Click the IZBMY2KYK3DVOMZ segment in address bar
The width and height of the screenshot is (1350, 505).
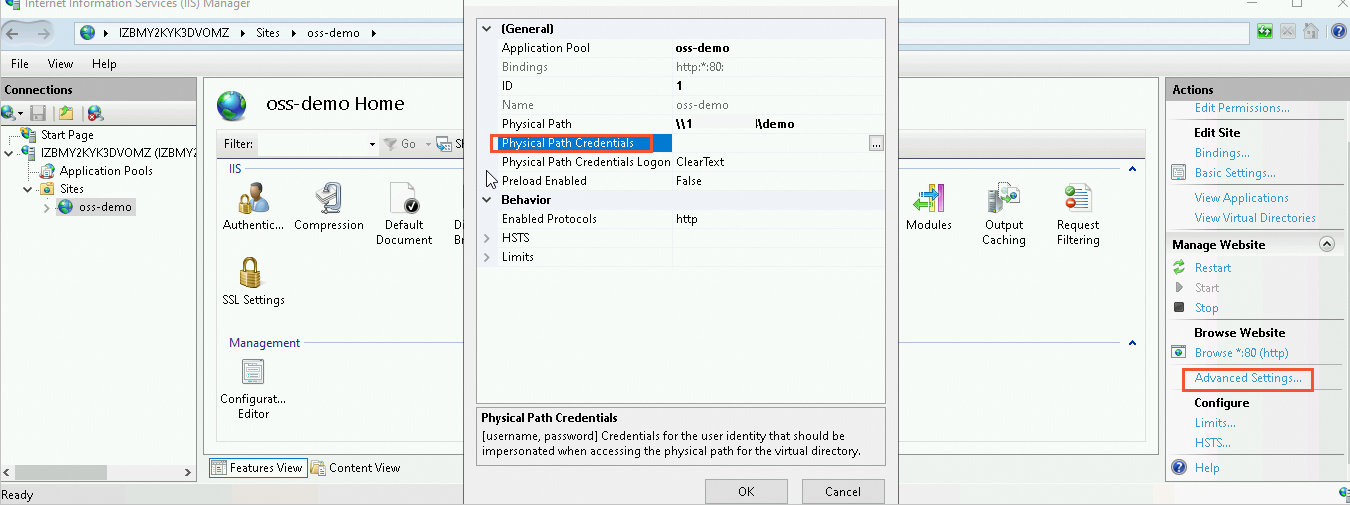(174, 33)
